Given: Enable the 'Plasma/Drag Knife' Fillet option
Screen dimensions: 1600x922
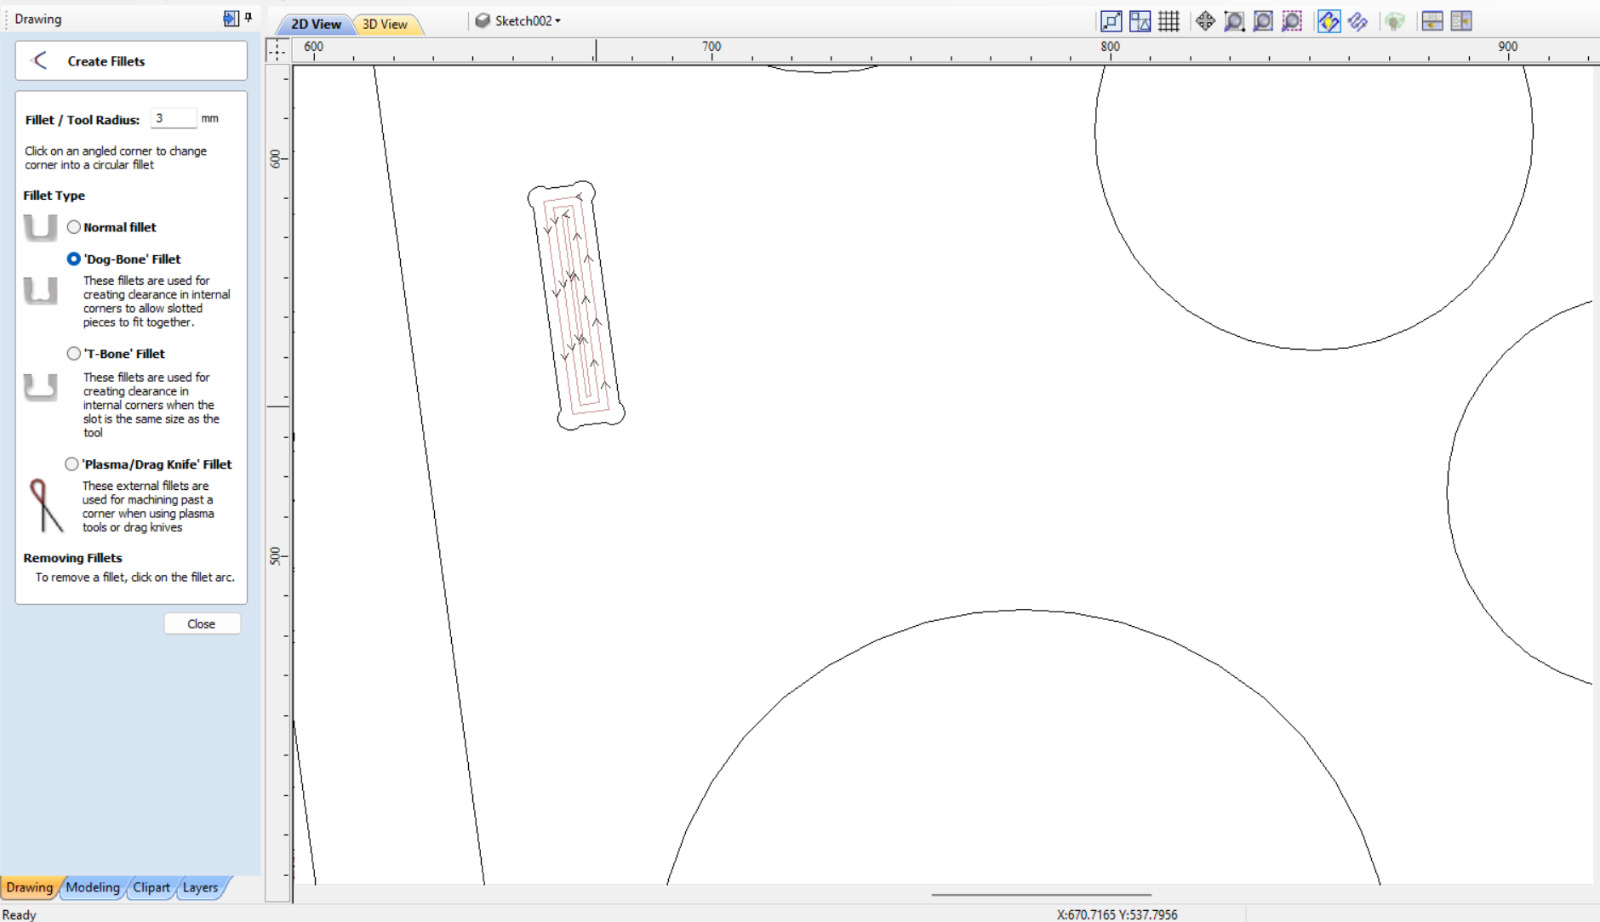Looking at the screenshot, I should tap(72, 464).
